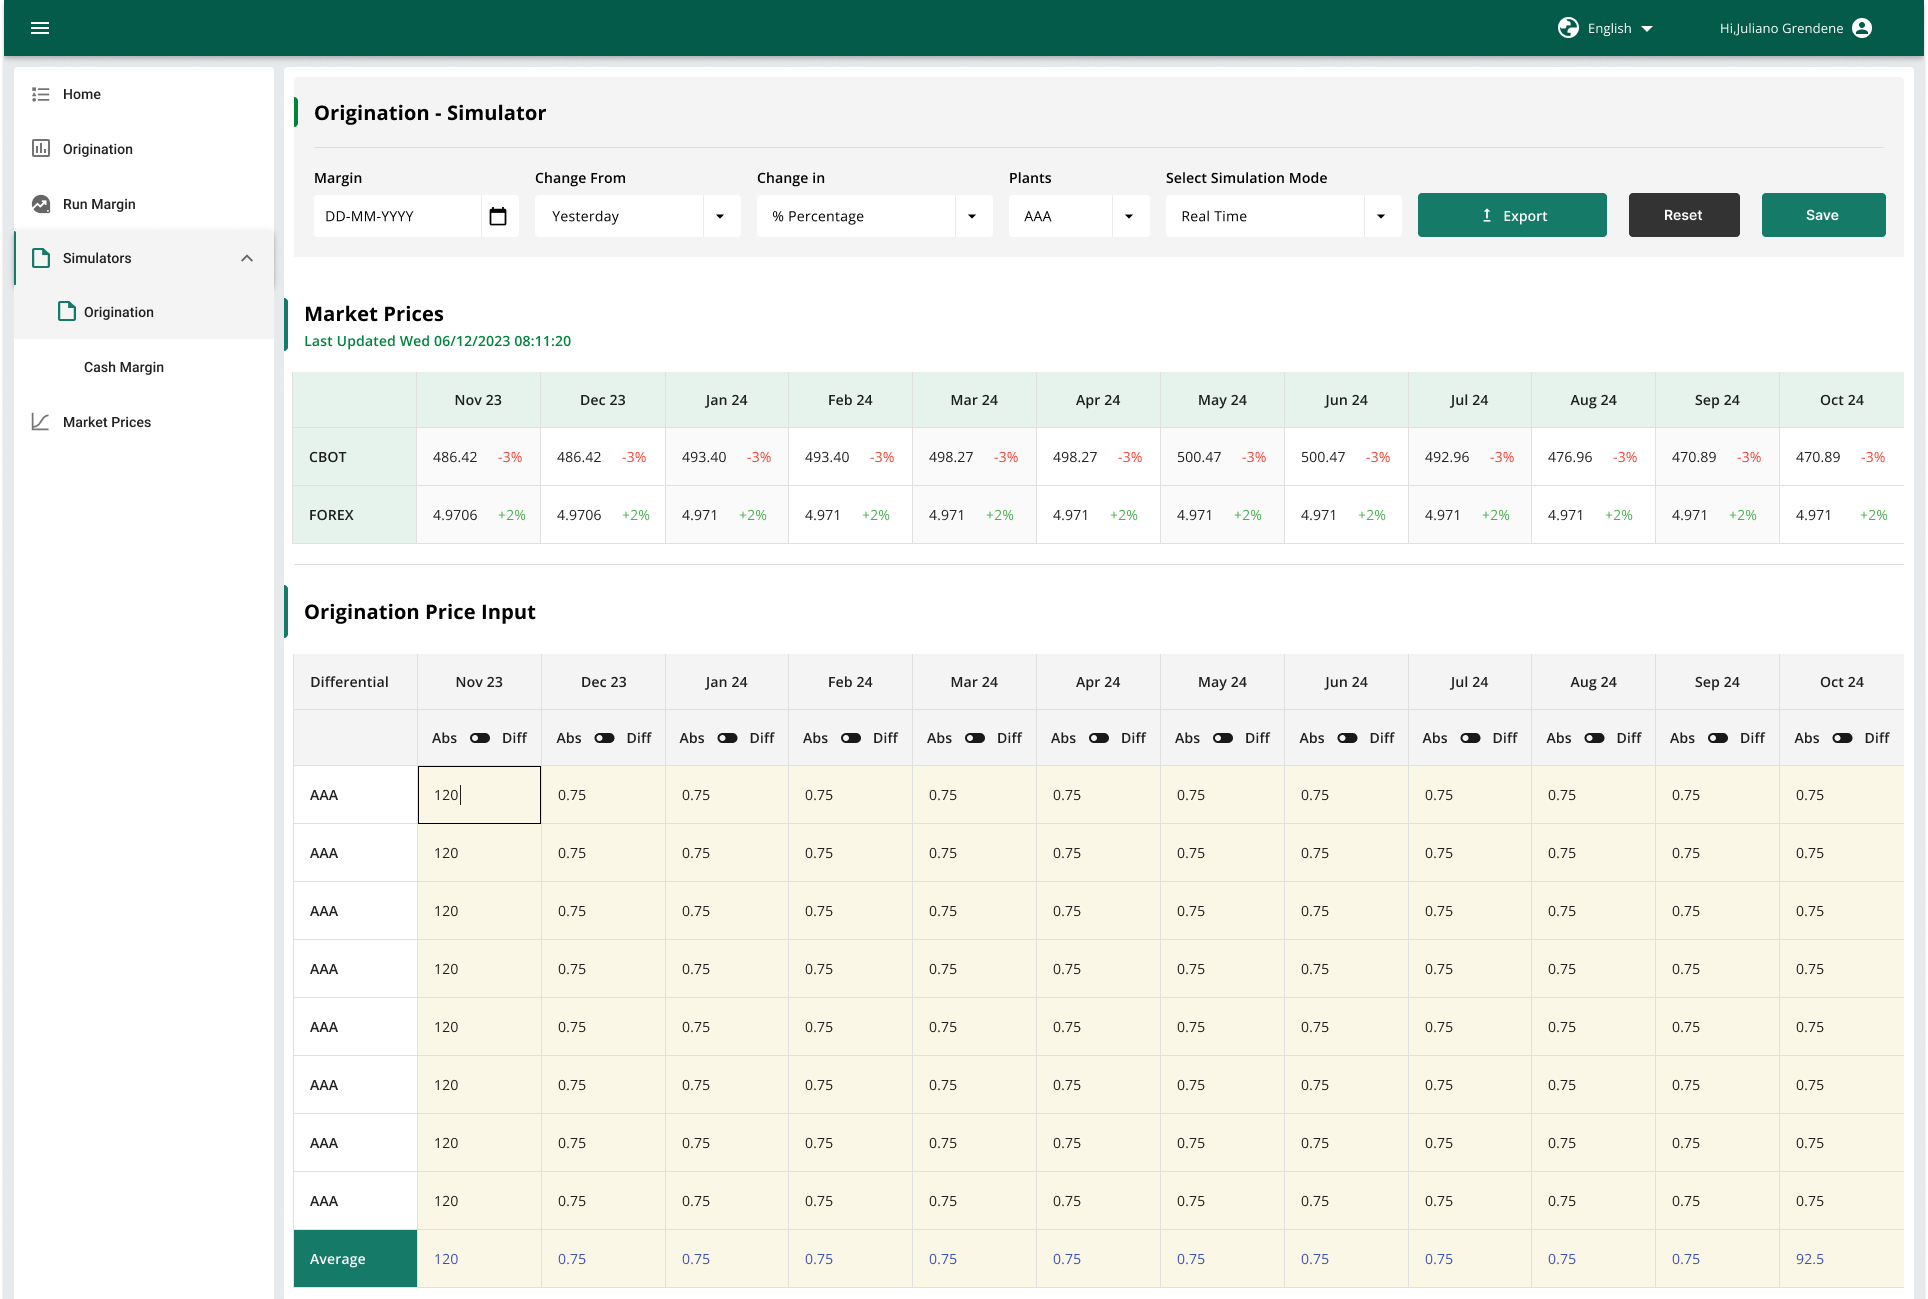Click the Export button
The image size is (1928, 1299).
click(x=1512, y=215)
